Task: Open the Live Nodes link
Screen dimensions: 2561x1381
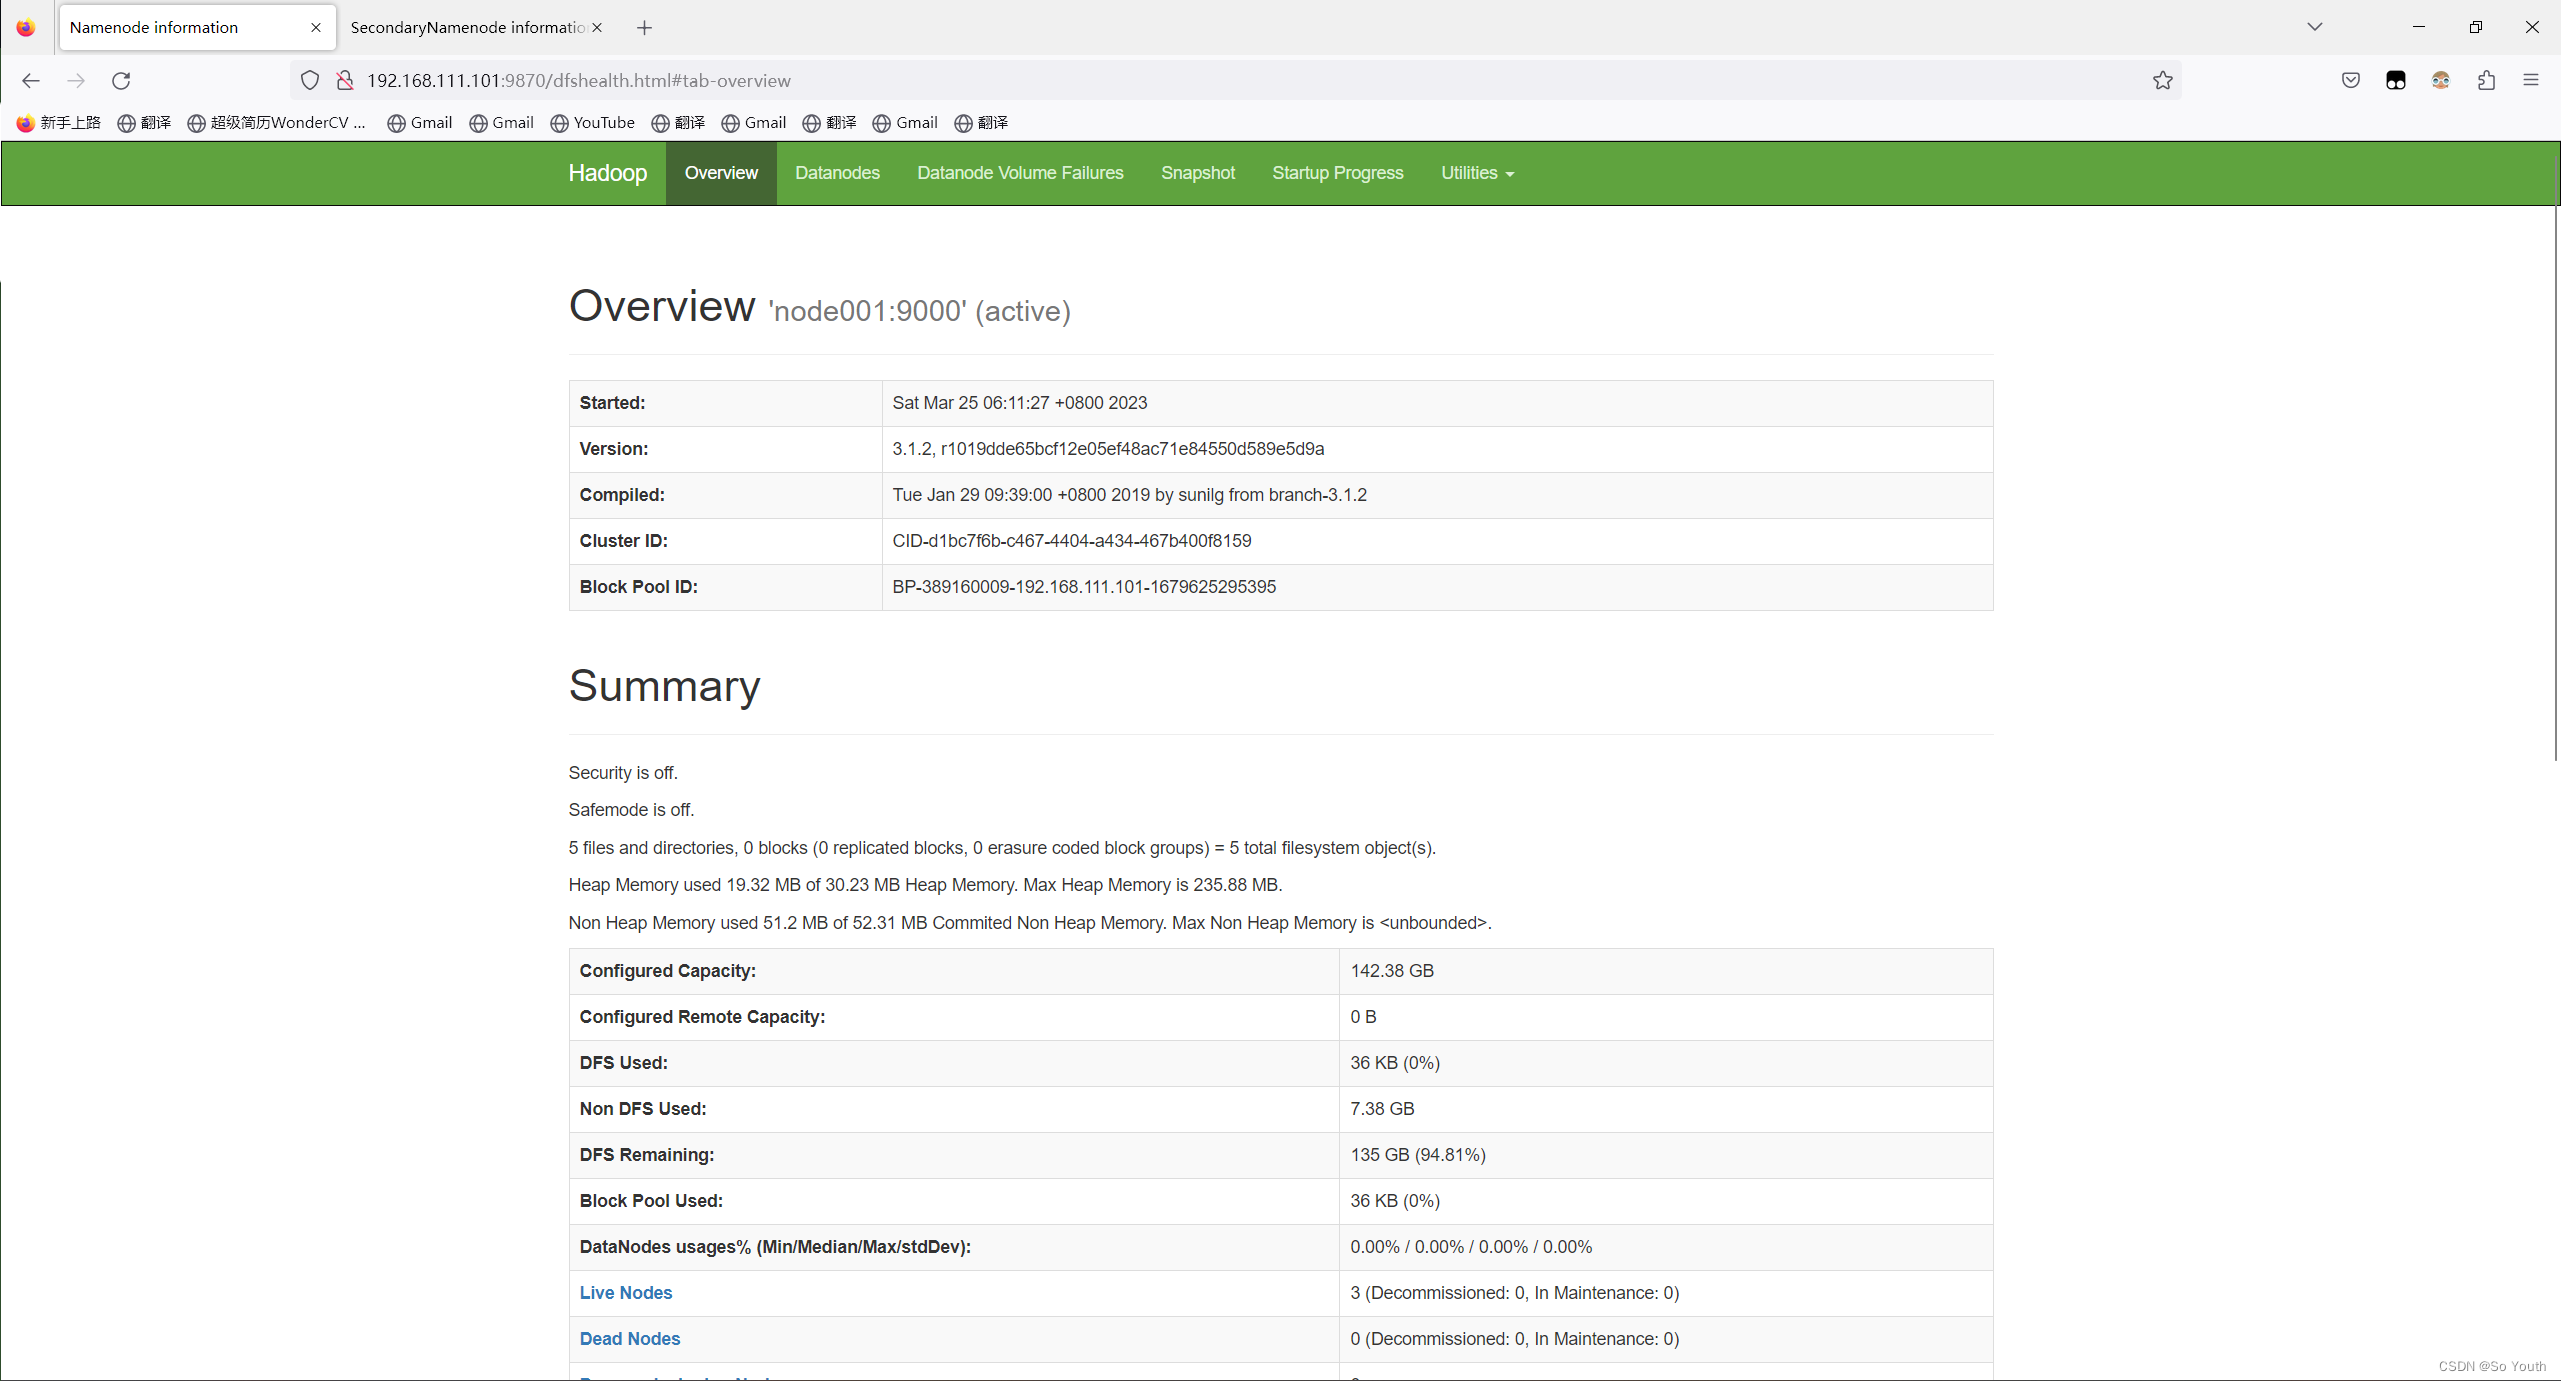Action: (626, 1293)
